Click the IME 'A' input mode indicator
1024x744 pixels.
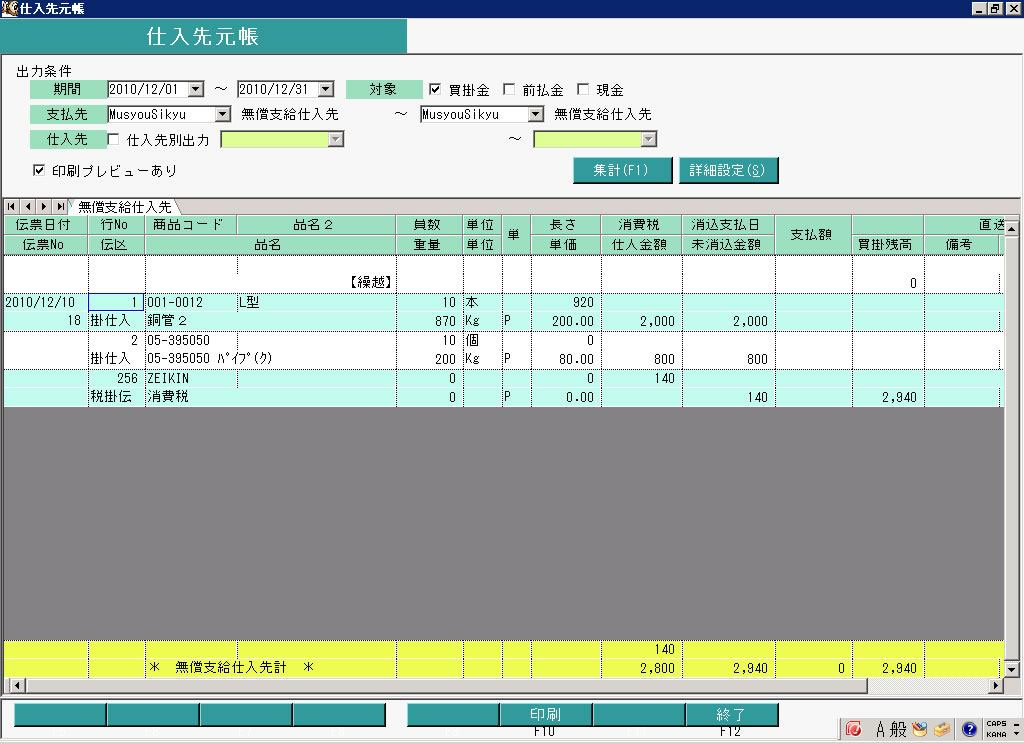880,729
